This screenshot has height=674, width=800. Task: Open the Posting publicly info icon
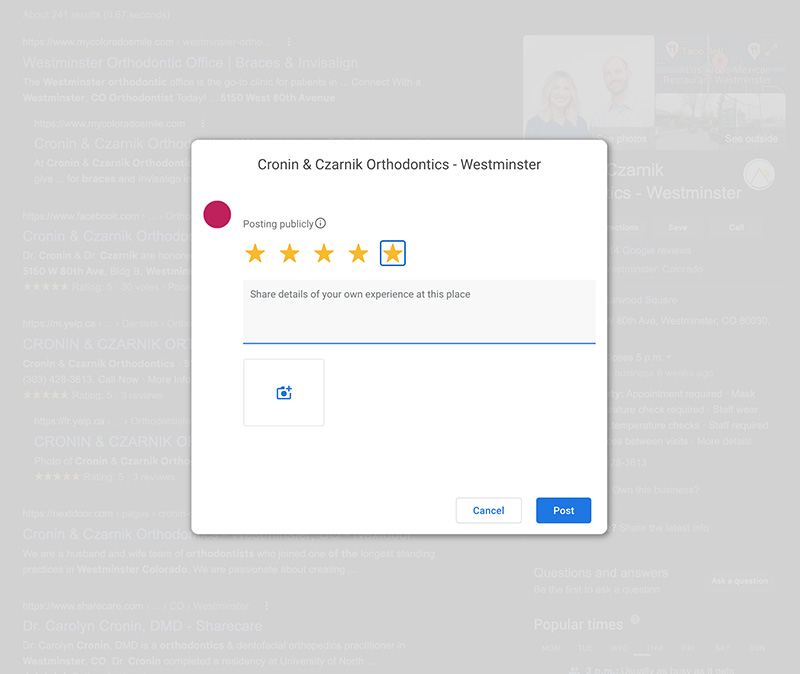(x=320, y=223)
